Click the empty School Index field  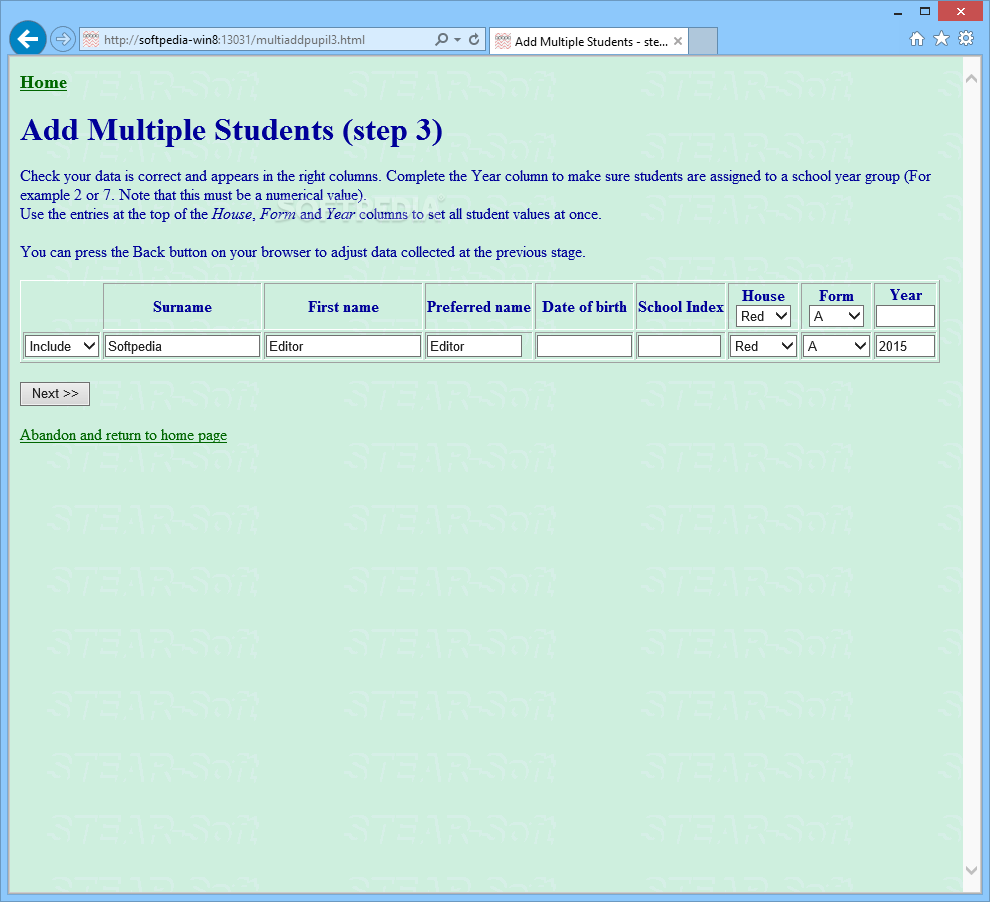(x=679, y=346)
